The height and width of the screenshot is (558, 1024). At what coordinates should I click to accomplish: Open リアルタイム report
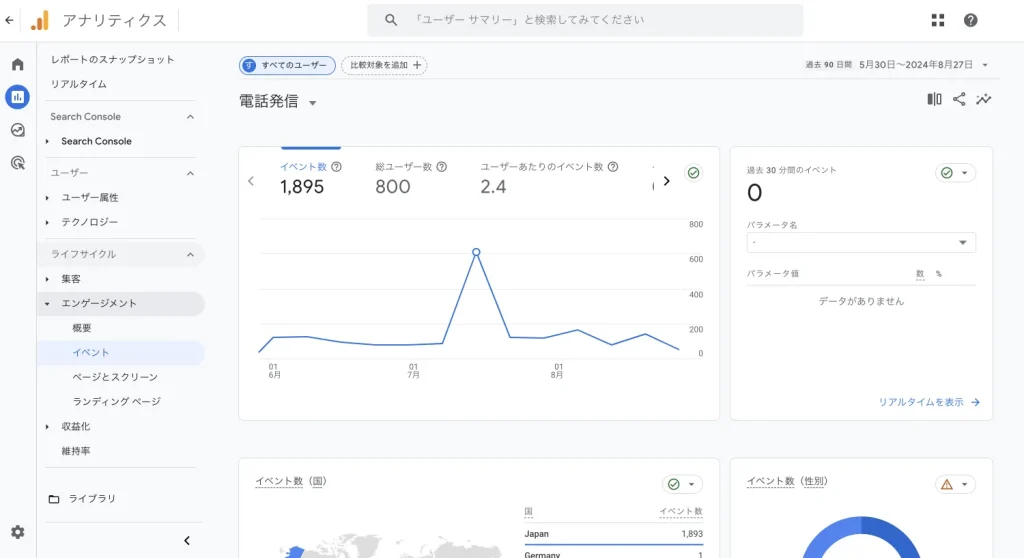click(78, 84)
